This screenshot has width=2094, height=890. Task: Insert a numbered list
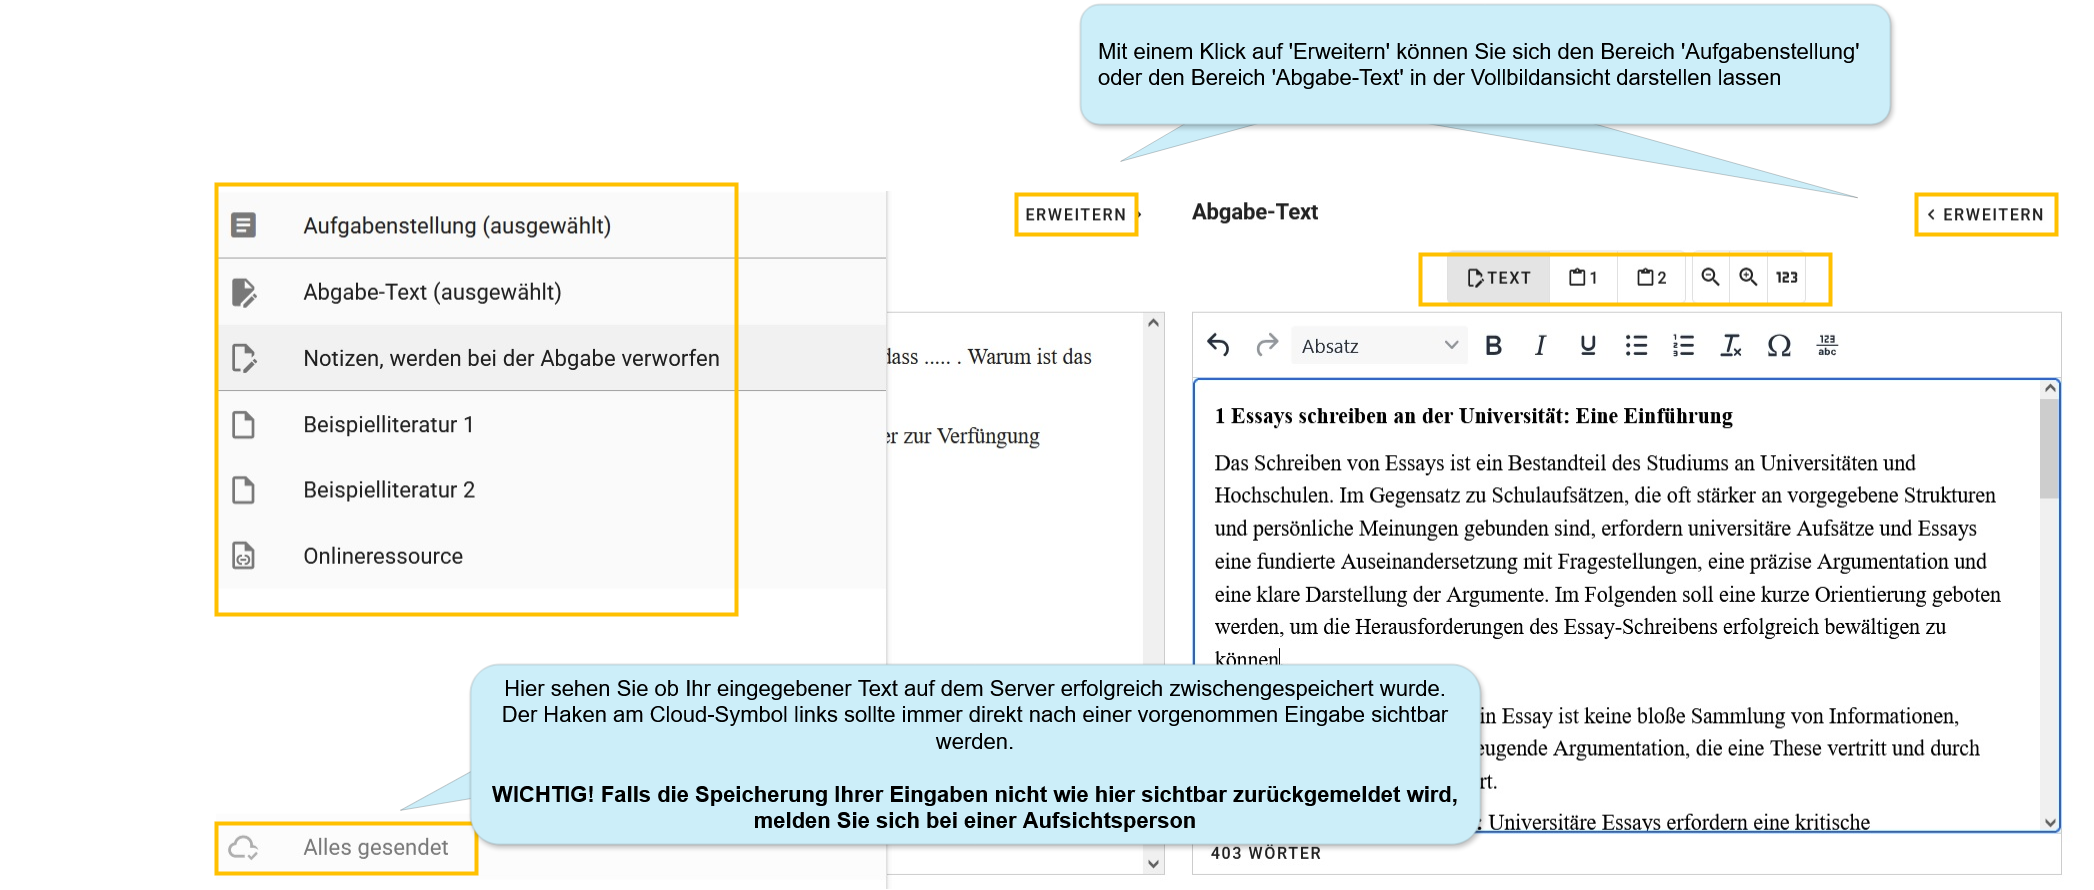[1684, 345]
